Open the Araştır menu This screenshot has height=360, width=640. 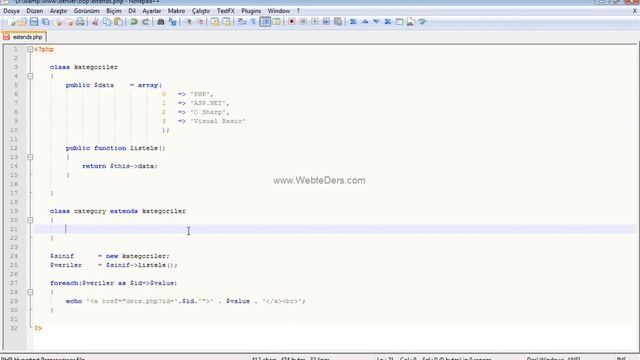point(58,11)
